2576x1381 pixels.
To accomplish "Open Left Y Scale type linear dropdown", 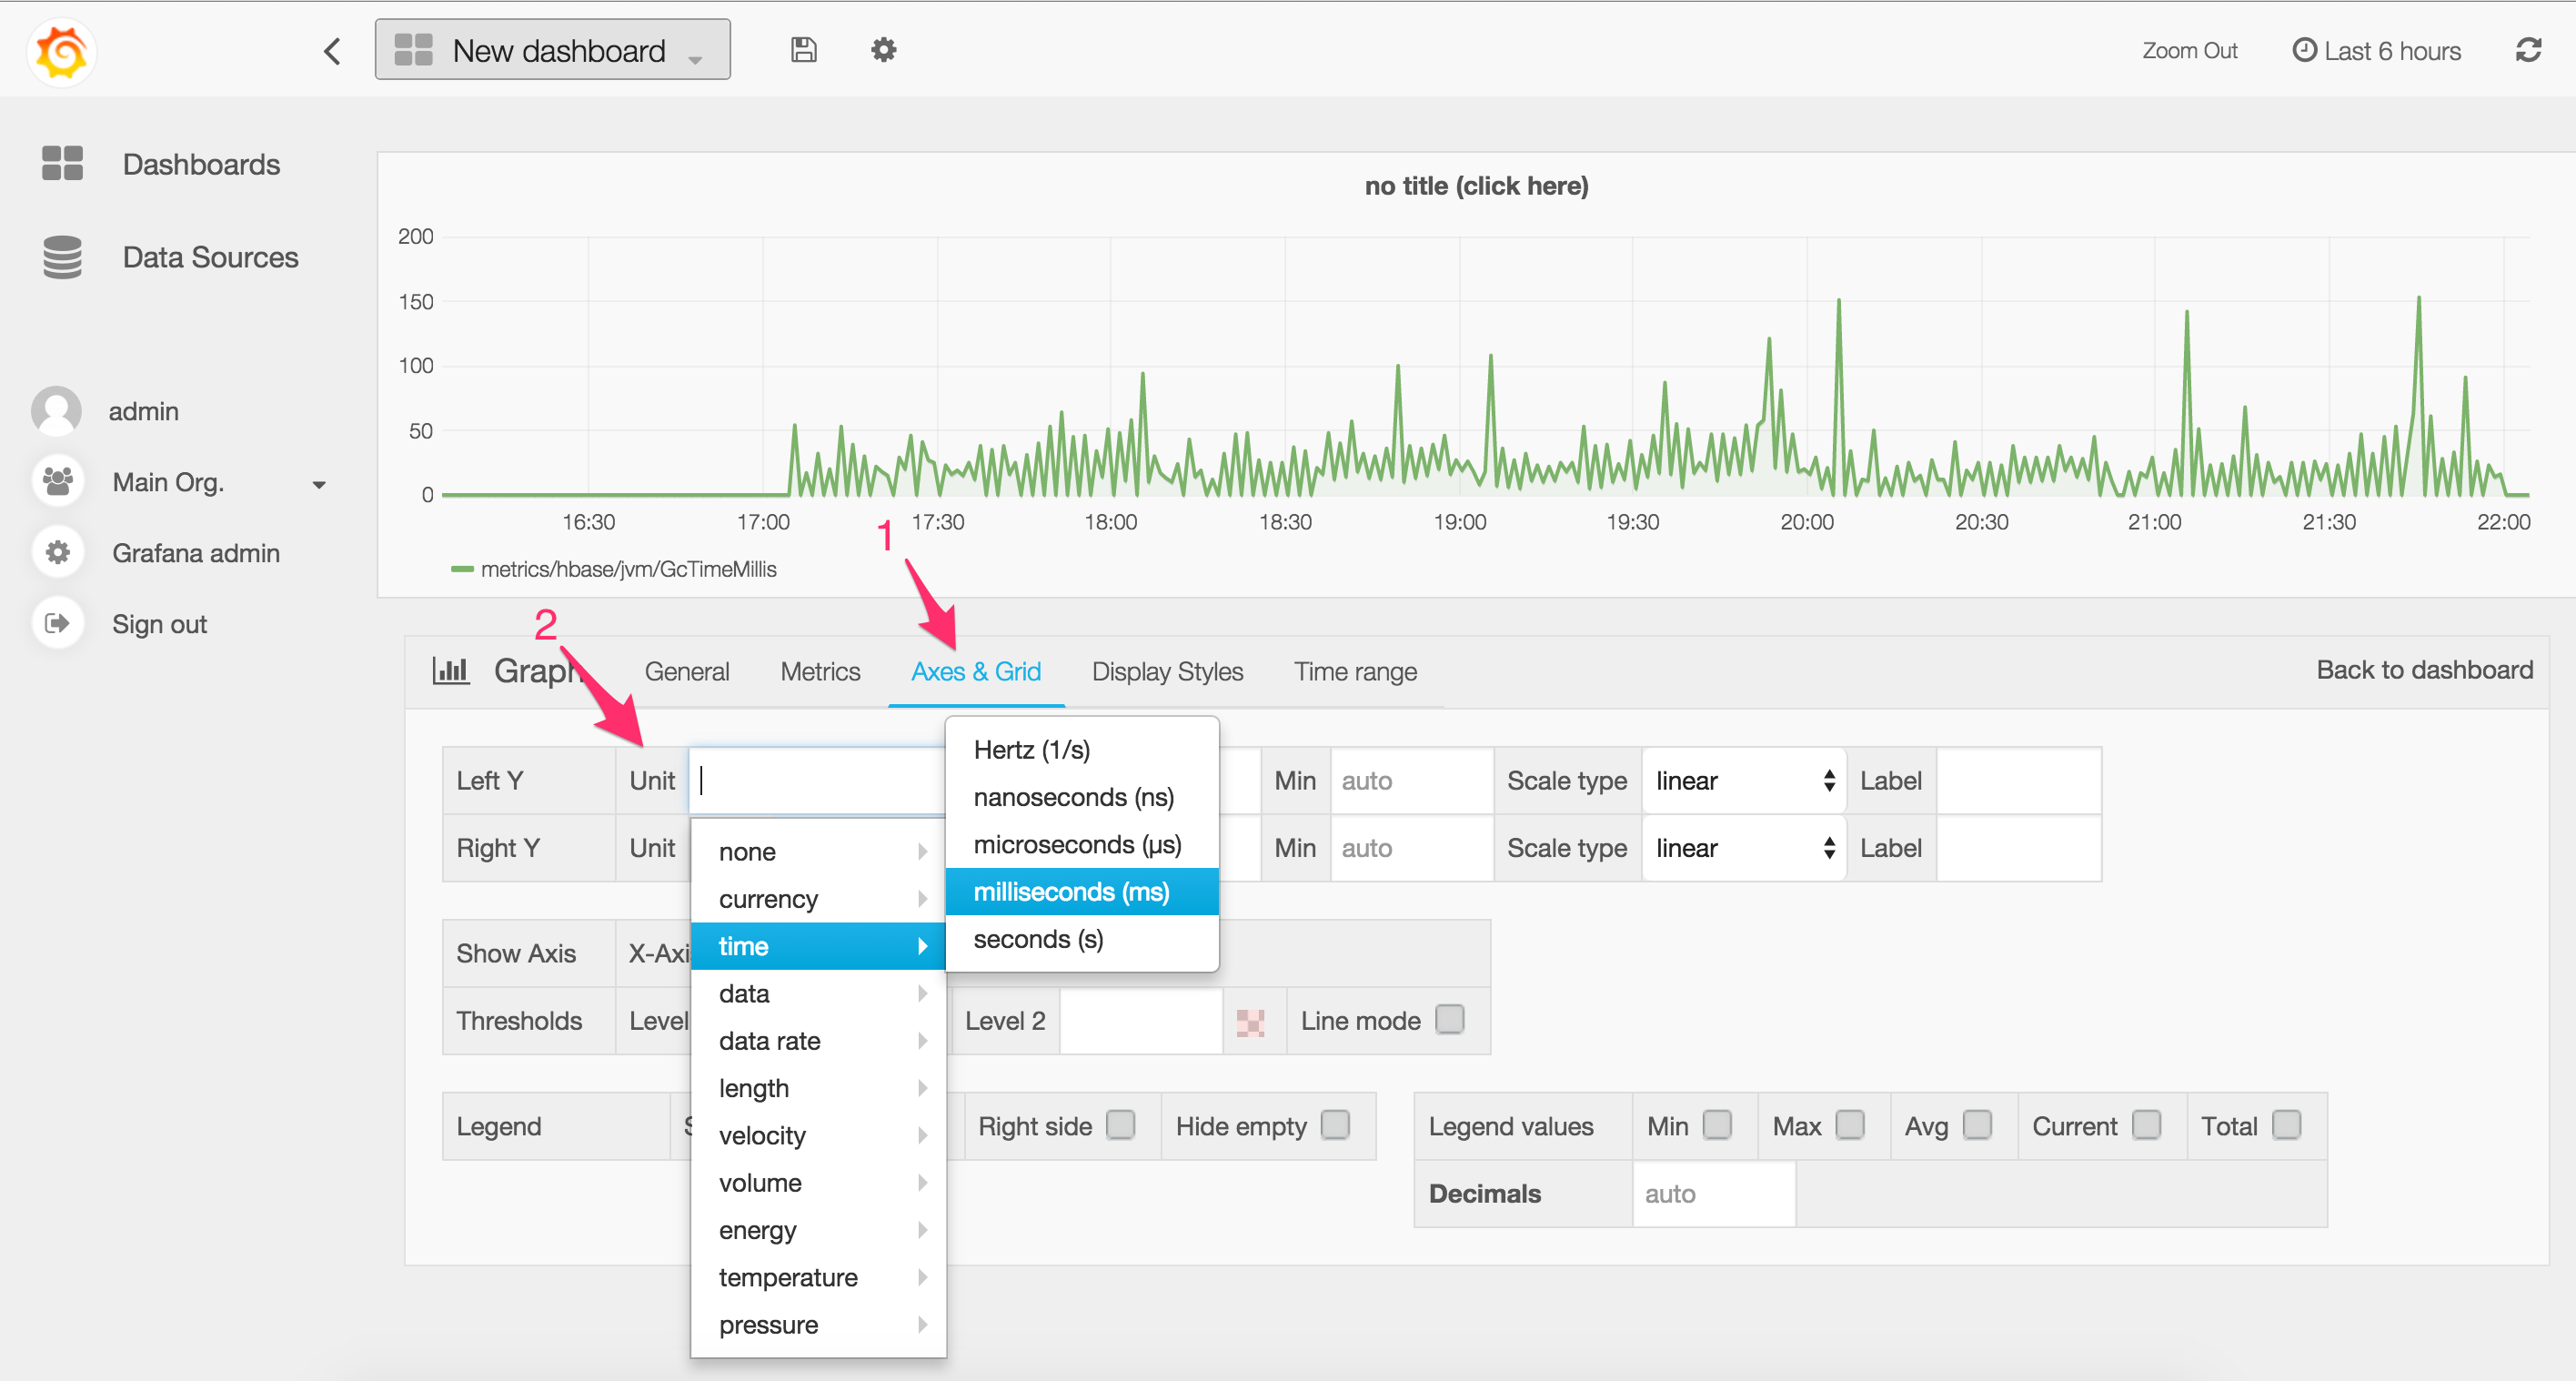I will [x=1743, y=780].
